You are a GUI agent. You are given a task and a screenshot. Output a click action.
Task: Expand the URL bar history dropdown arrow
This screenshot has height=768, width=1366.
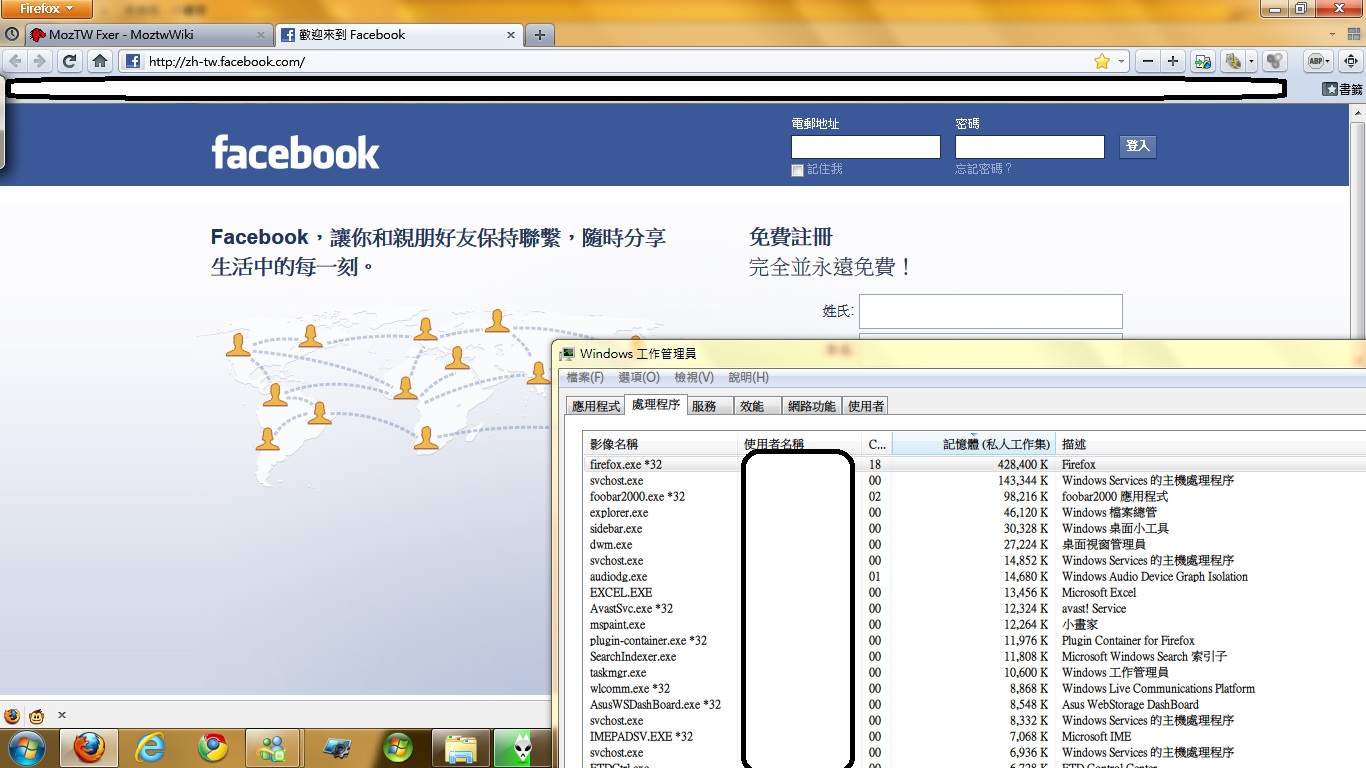coord(1121,62)
